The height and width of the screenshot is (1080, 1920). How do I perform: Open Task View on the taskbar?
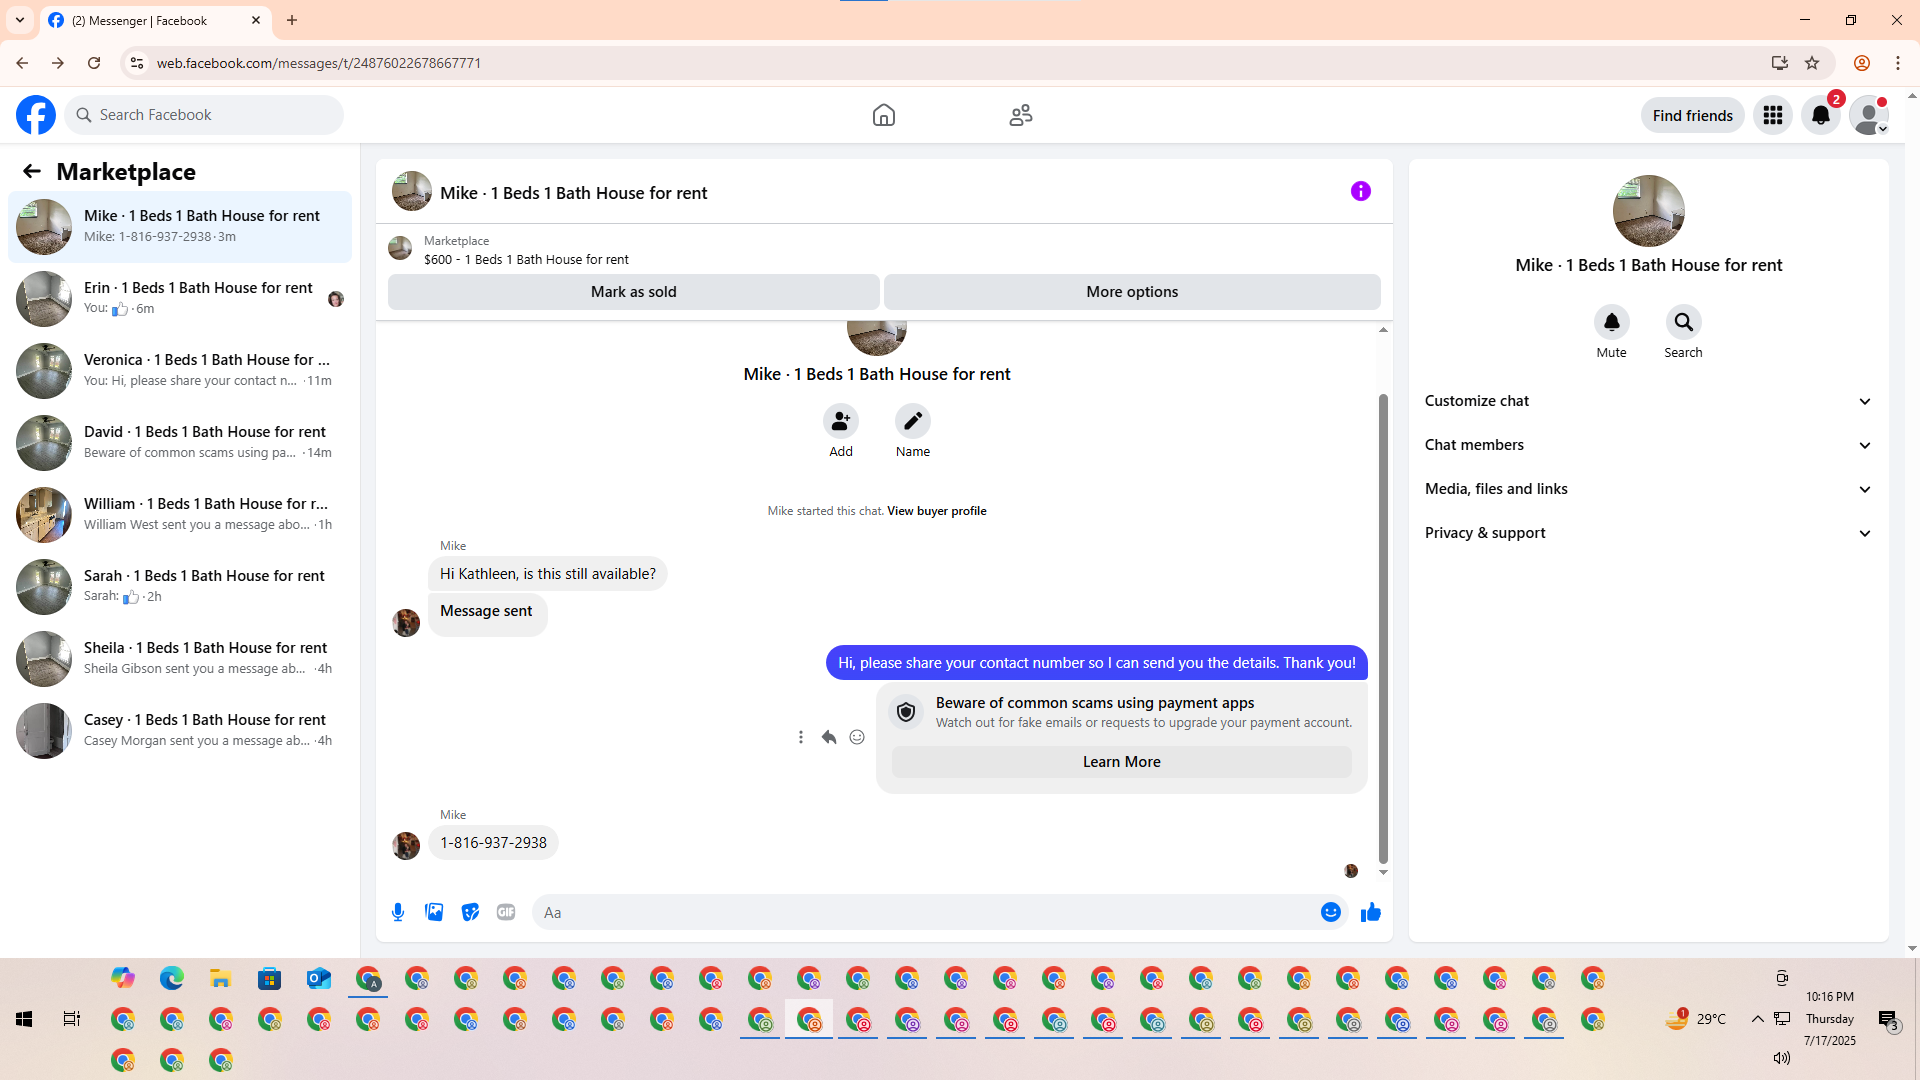[x=72, y=1019]
